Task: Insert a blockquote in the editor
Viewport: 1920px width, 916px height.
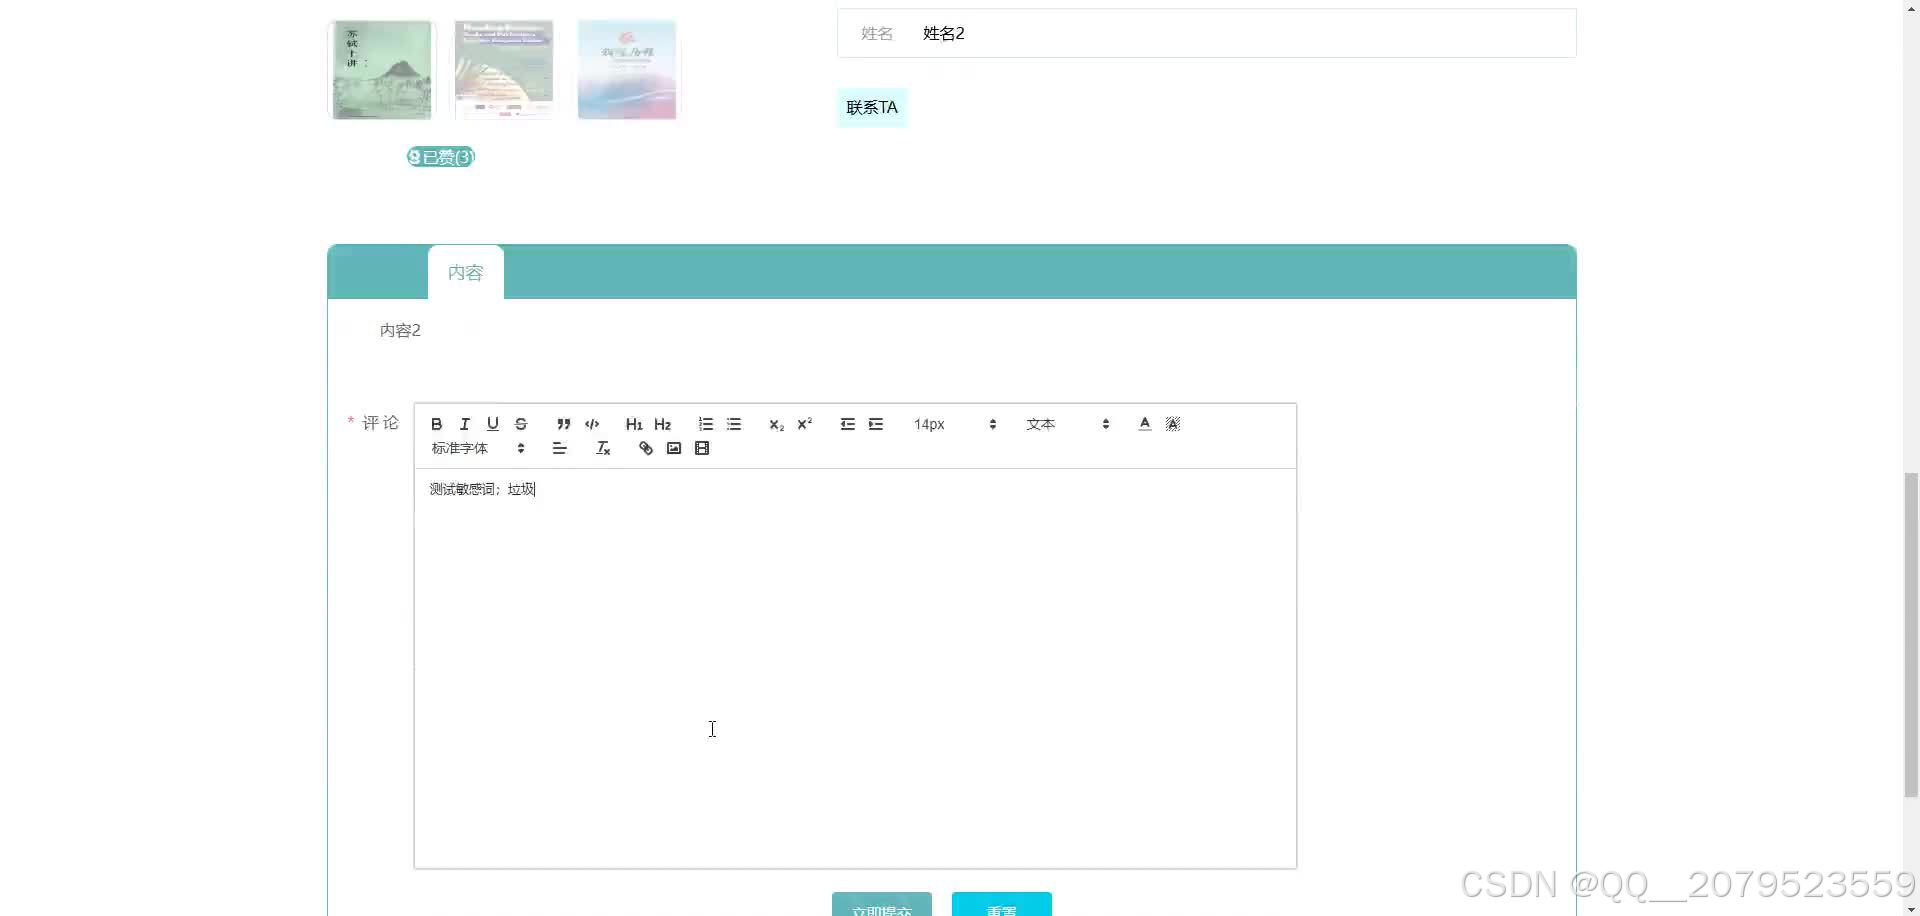Action: 563,424
